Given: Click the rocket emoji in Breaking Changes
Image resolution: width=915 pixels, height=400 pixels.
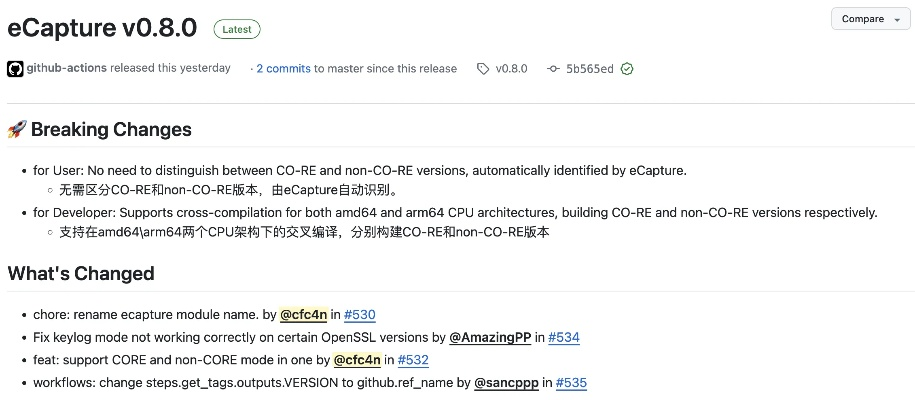Looking at the screenshot, I should [x=17, y=130].
